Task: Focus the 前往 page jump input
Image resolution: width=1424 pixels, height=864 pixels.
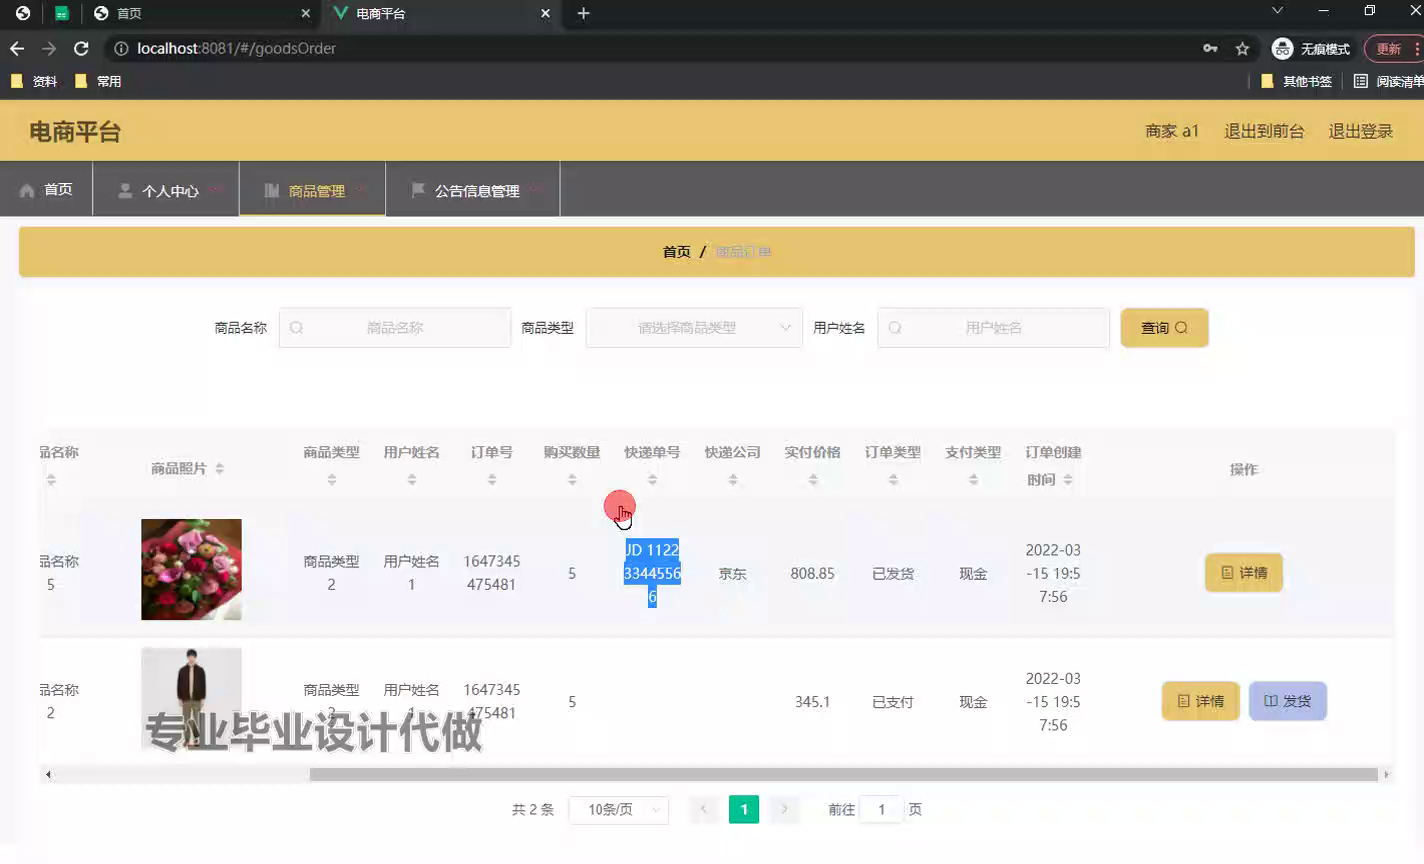Action: (x=881, y=810)
